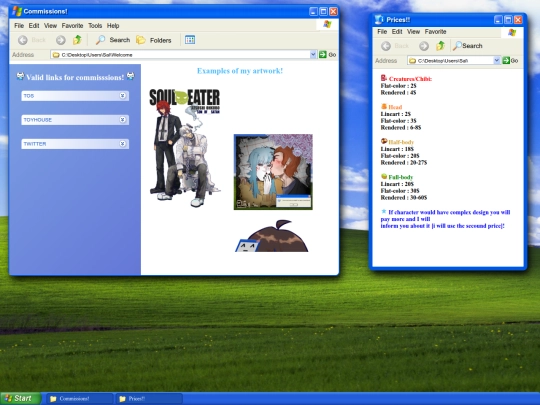Screen dimensions: 540x405
Task: Open the Soul Eater artwork thumbnail
Action: tap(185, 148)
